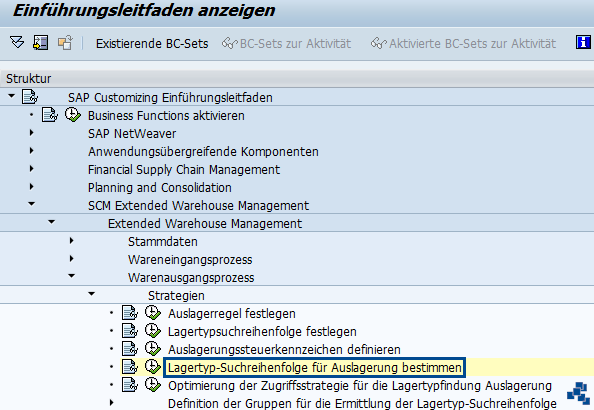594x410 pixels.
Task: Execute Lagertypsuchreihenfolge festlegen activity icon
Action: (x=153, y=331)
